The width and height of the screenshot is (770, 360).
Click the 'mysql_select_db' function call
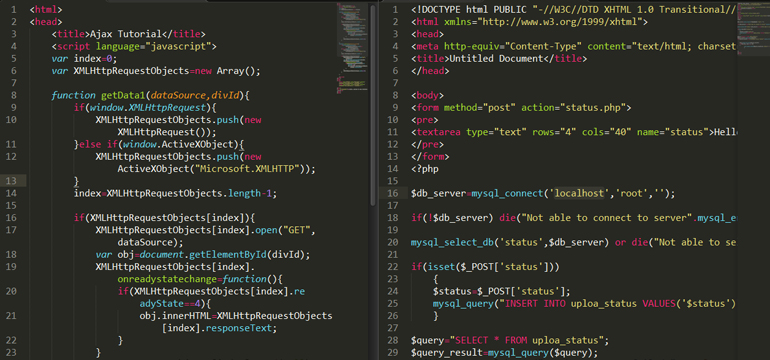452,243
